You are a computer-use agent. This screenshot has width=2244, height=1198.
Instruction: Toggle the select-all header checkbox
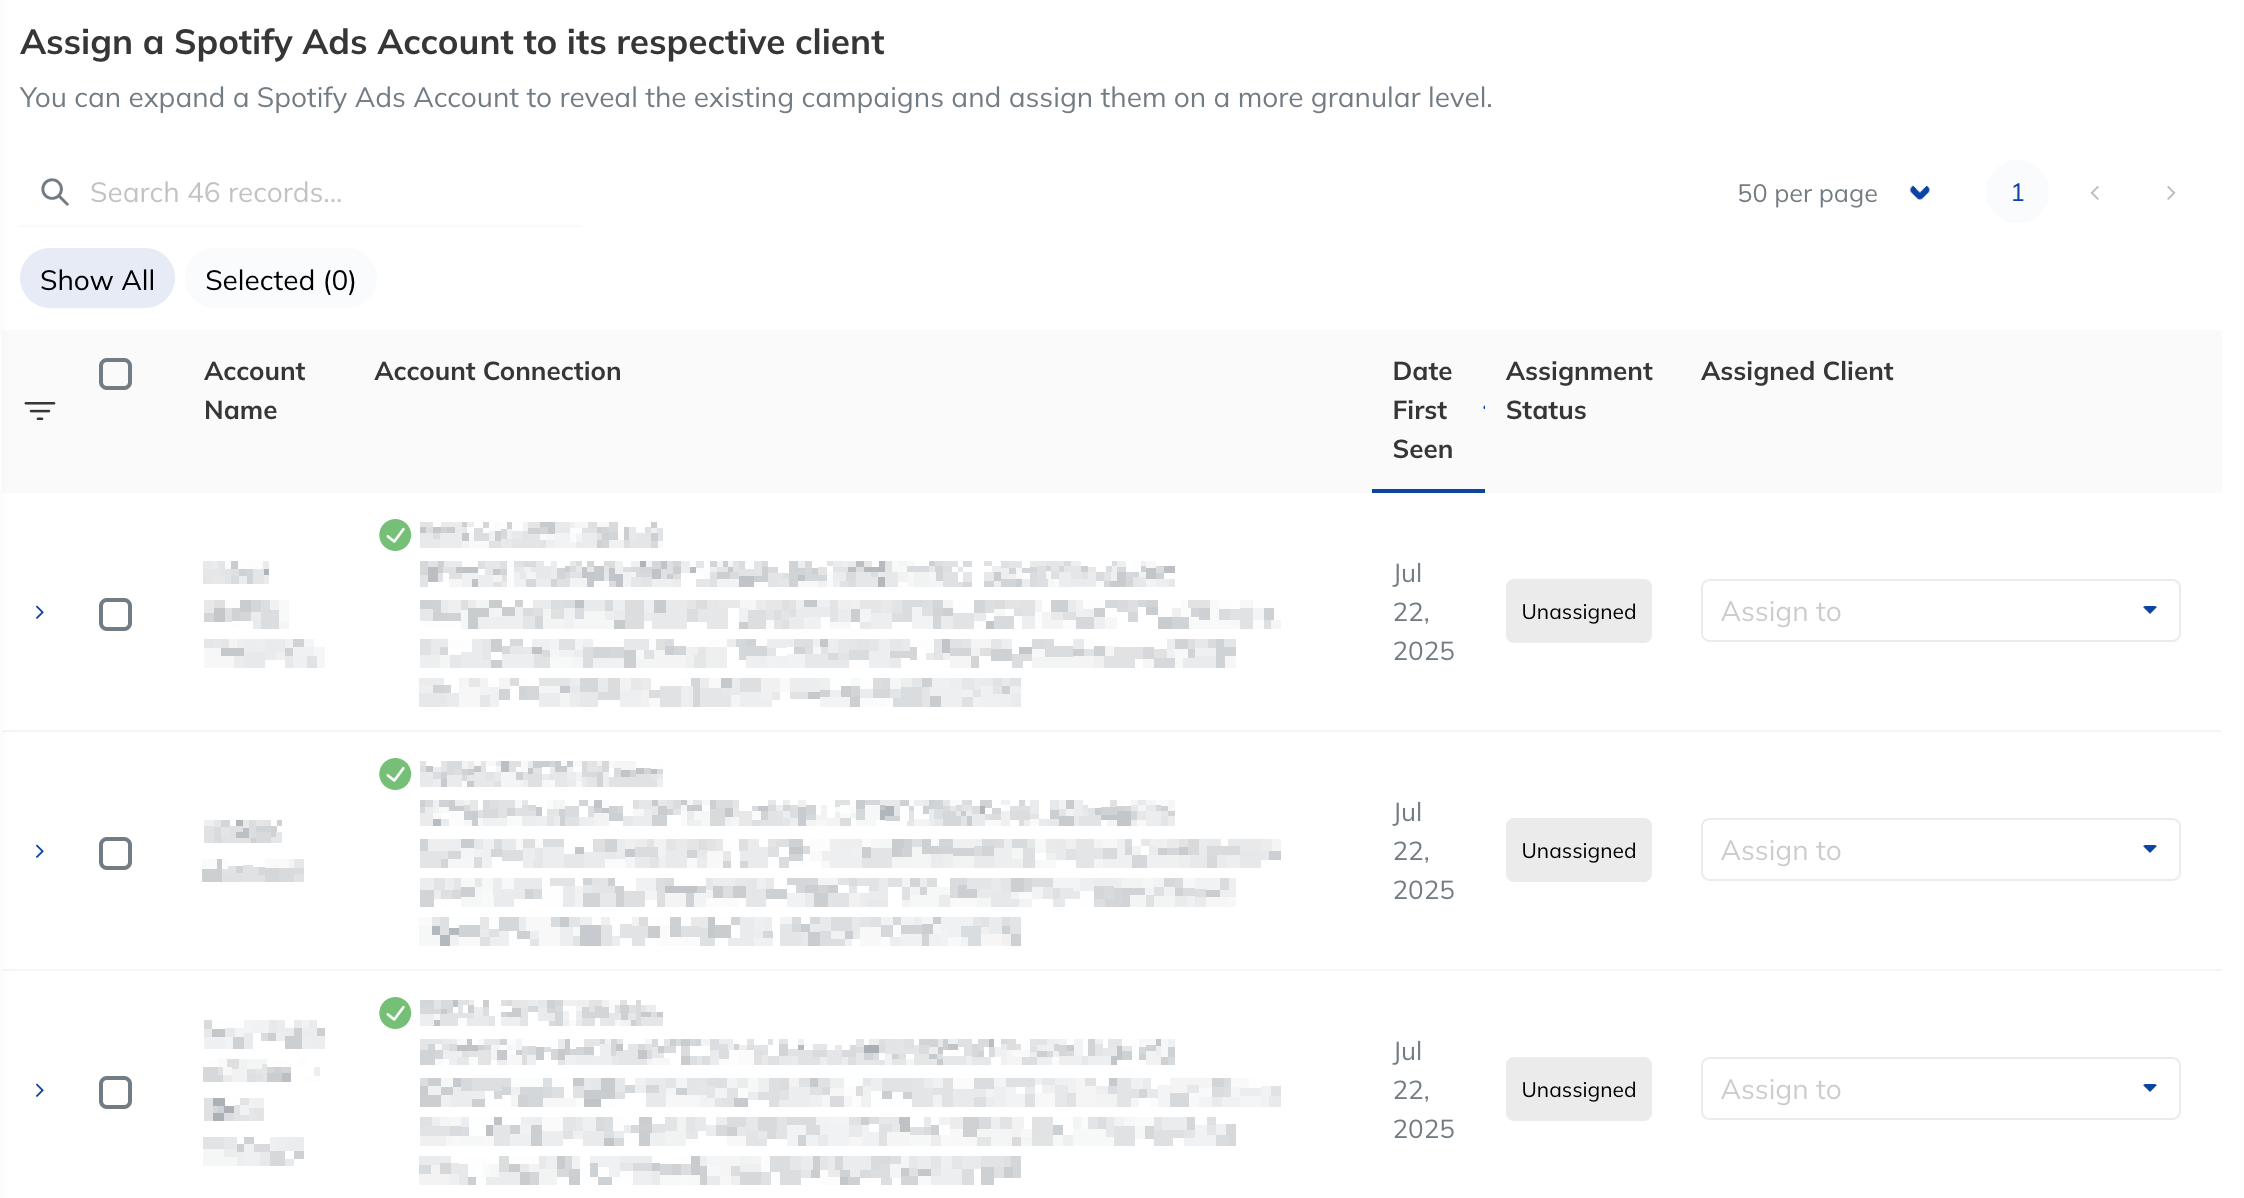click(116, 374)
